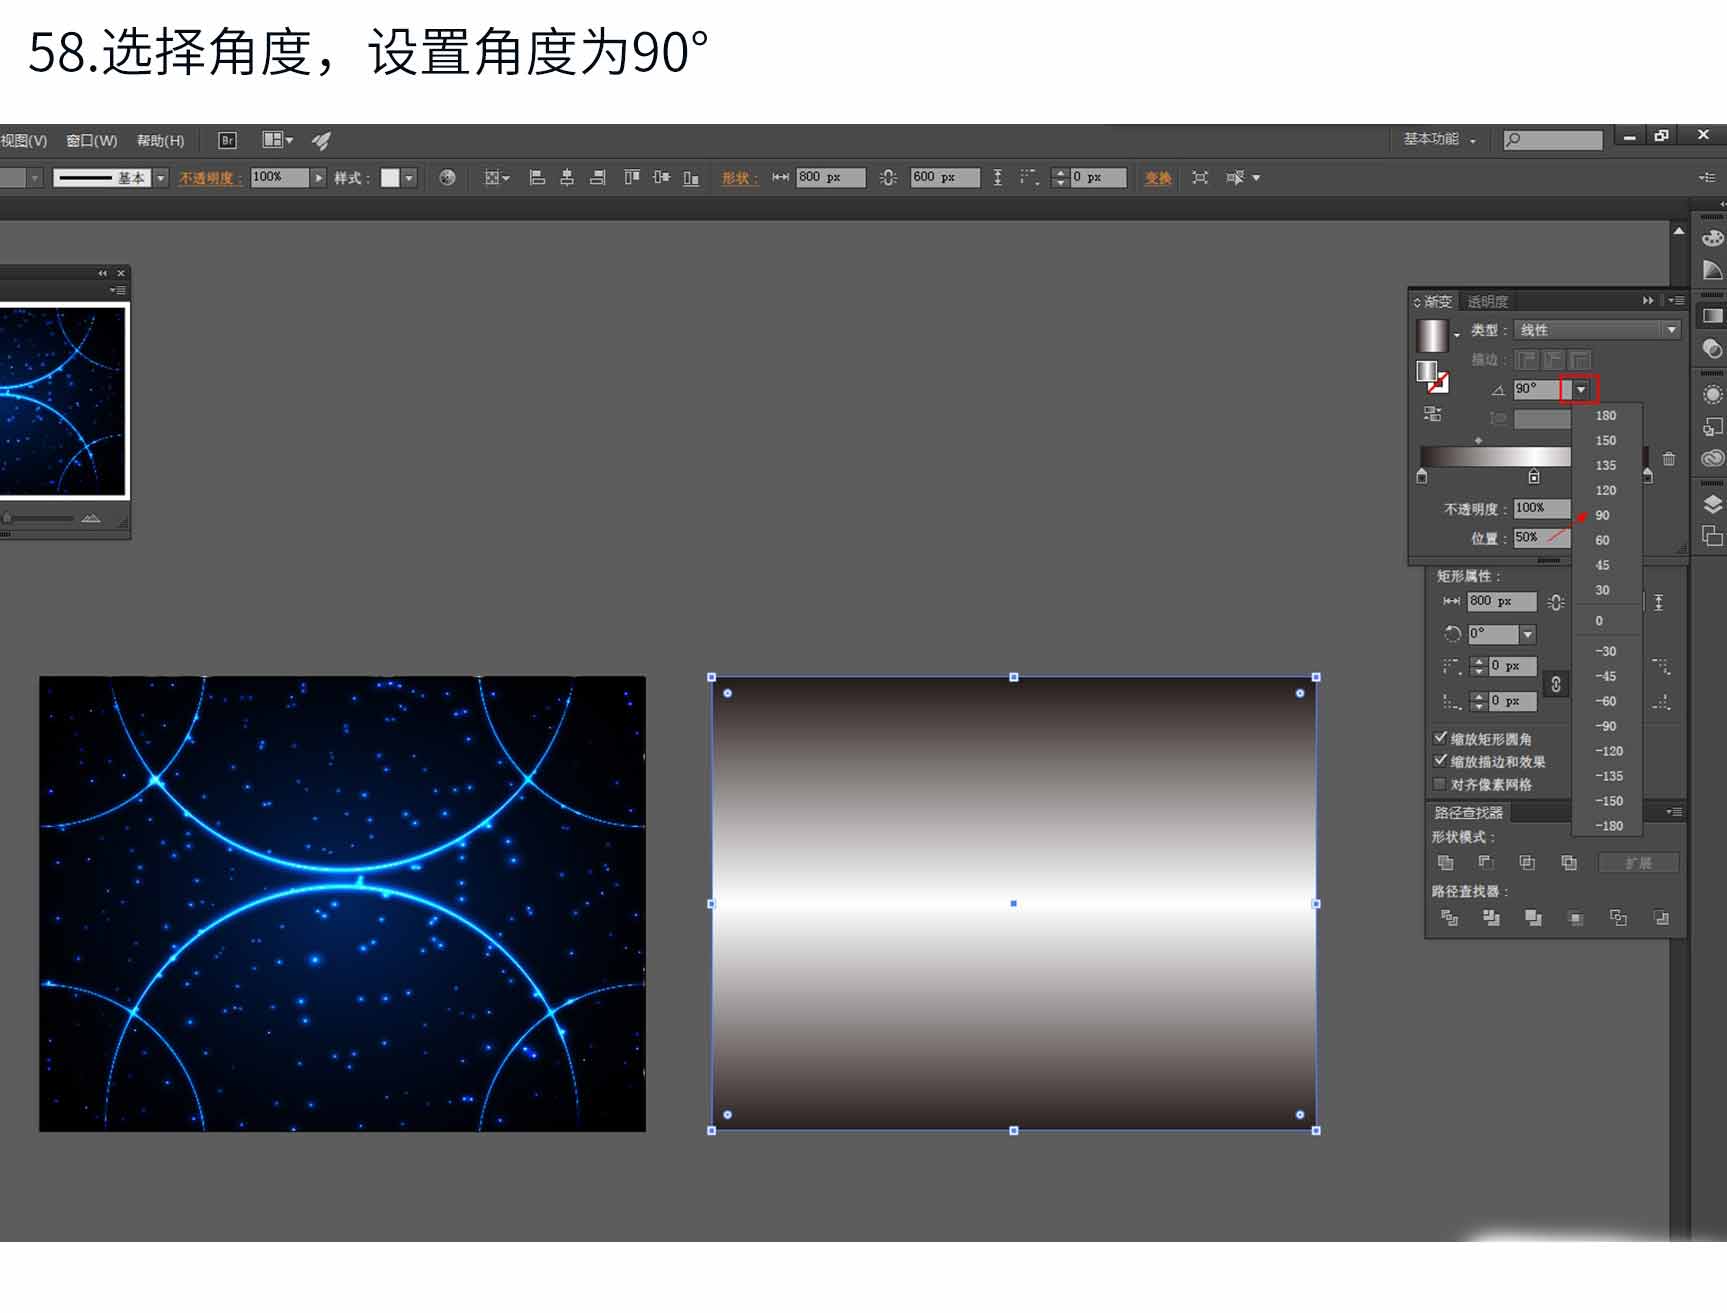
Task: Click the gradient fill preview swatch
Action: (x=1432, y=334)
